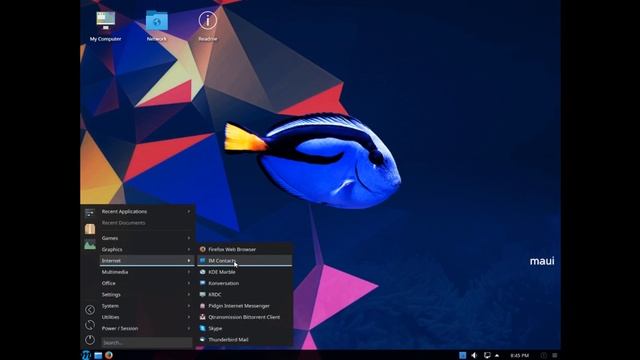The width and height of the screenshot is (640, 360).
Task: Click the recent applications icon in menu sidebar
Action: (90, 213)
